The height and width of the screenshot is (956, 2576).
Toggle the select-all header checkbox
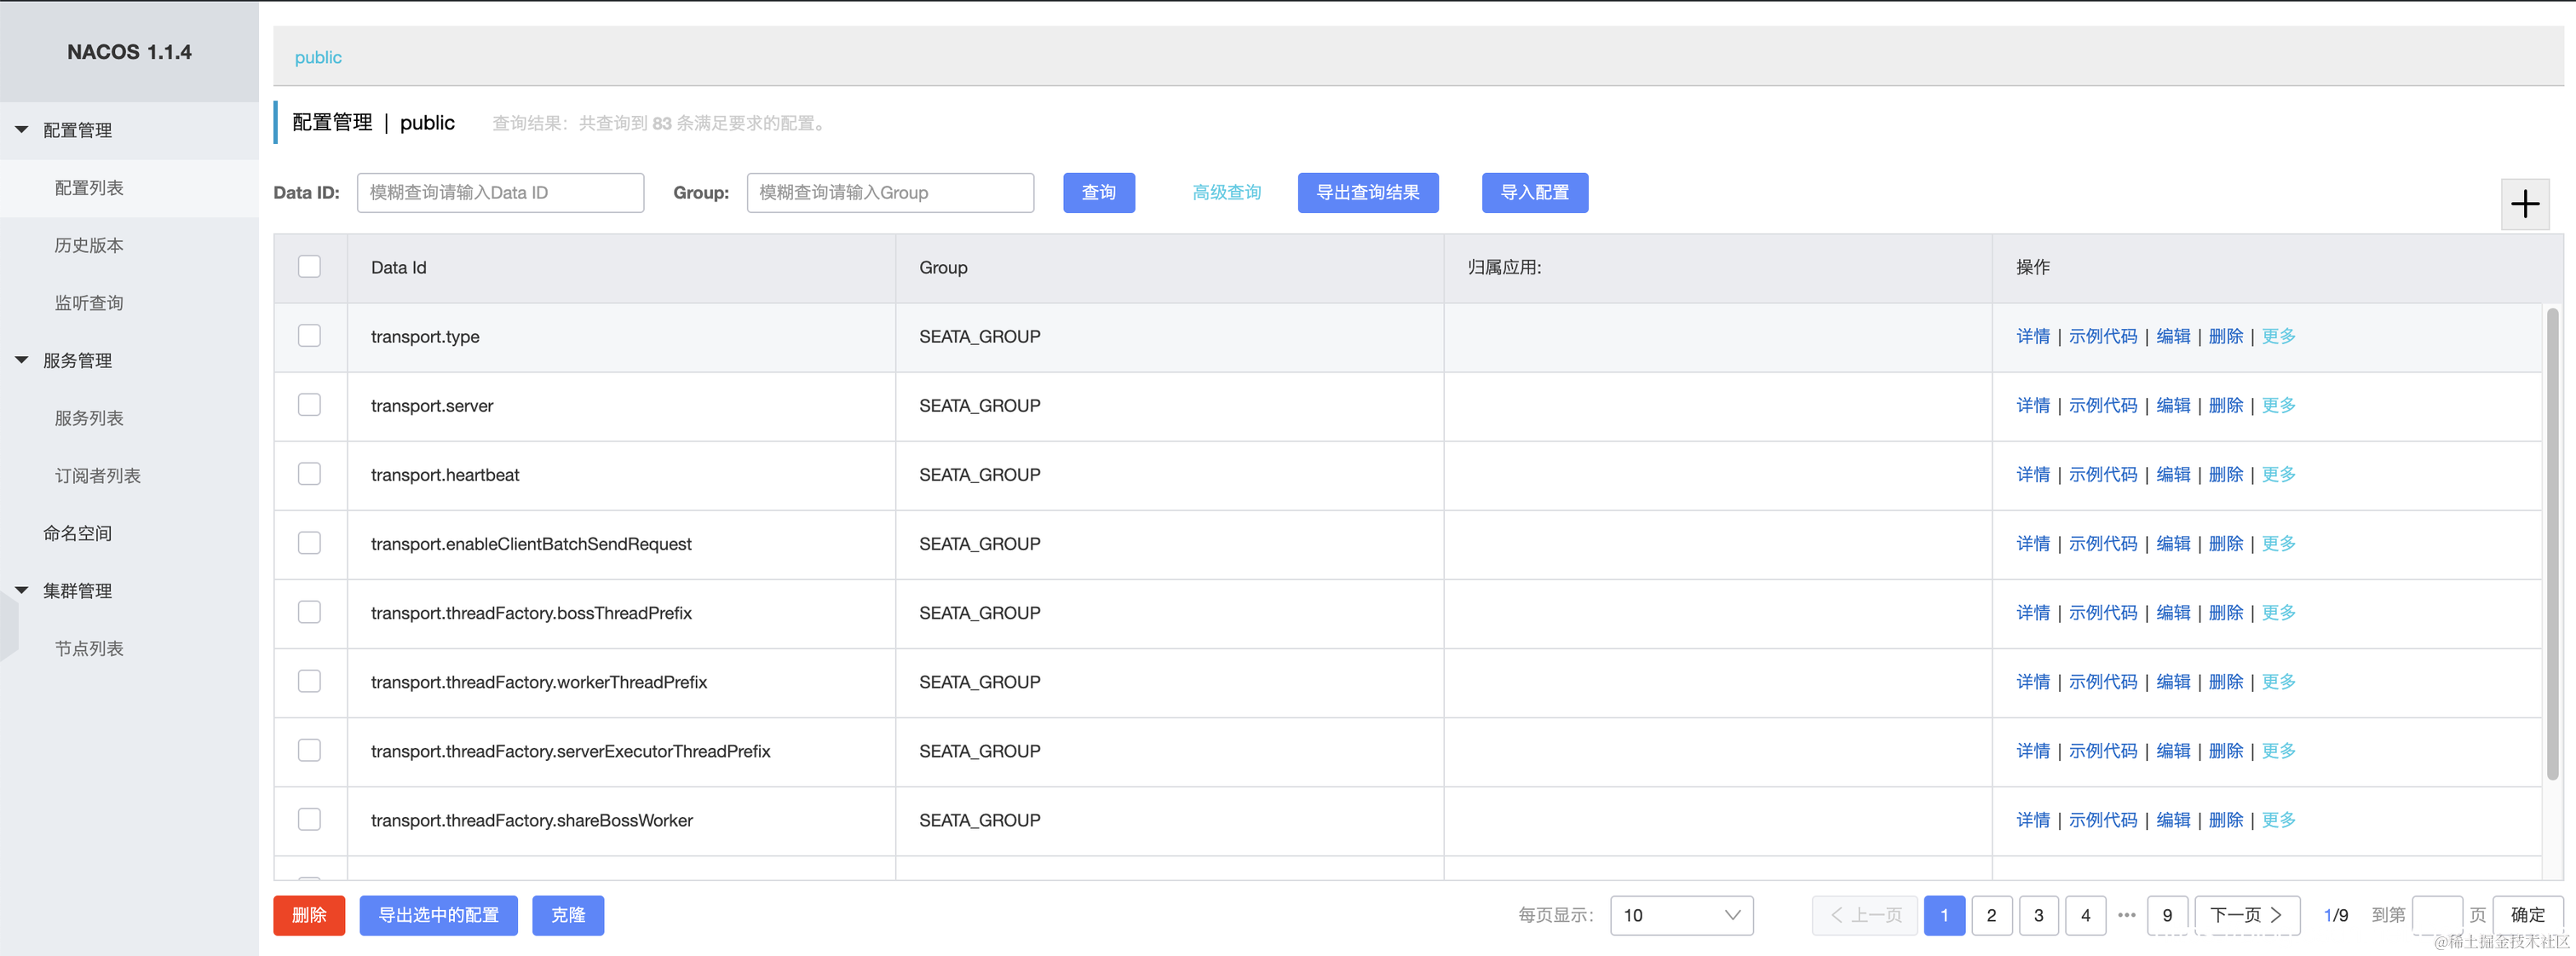(309, 267)
